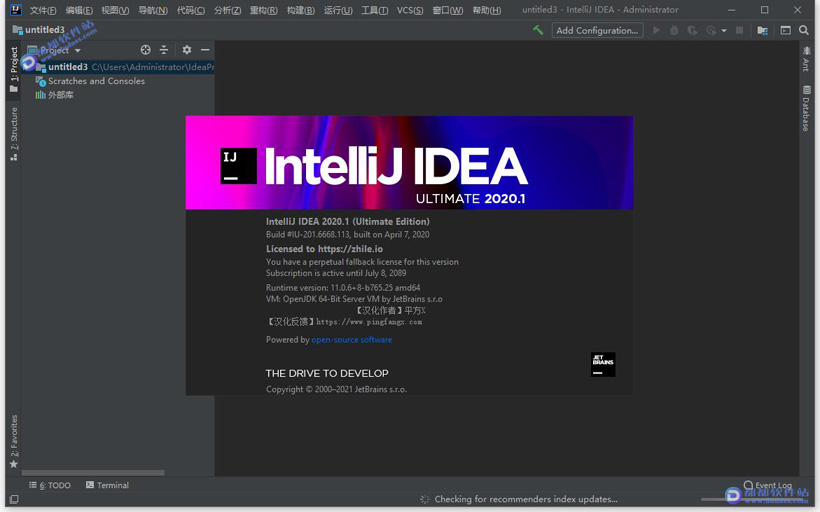Image resolution: width=820 pixels, height=512 pixels.
Task: Hide the Project panel with minus icon
Action: [205, 50]
